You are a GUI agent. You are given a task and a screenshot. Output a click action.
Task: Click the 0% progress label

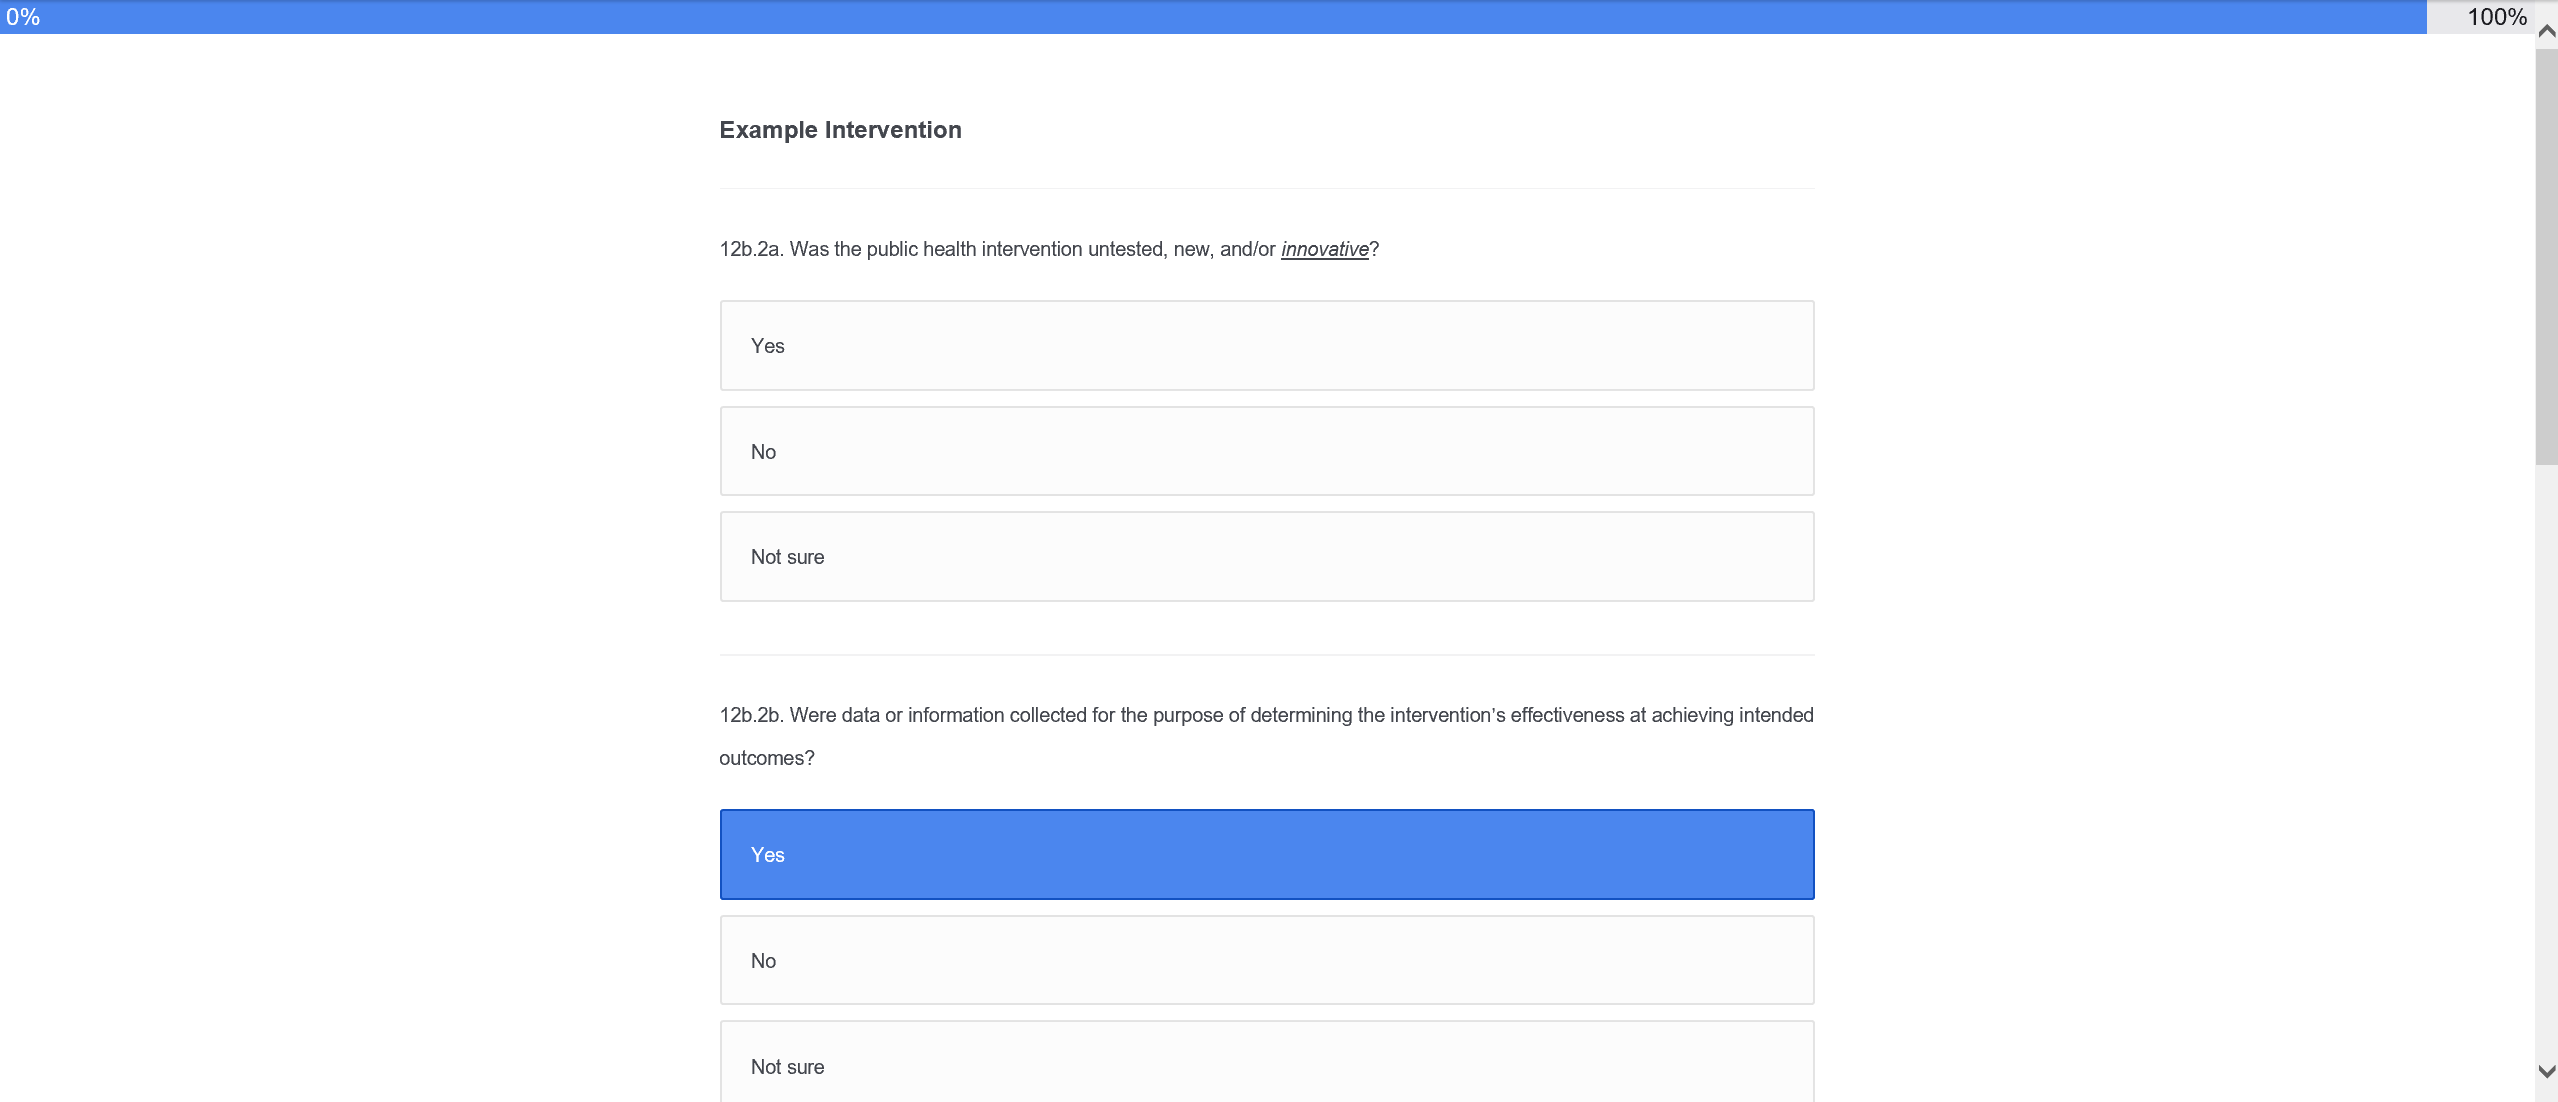(23, 17)
